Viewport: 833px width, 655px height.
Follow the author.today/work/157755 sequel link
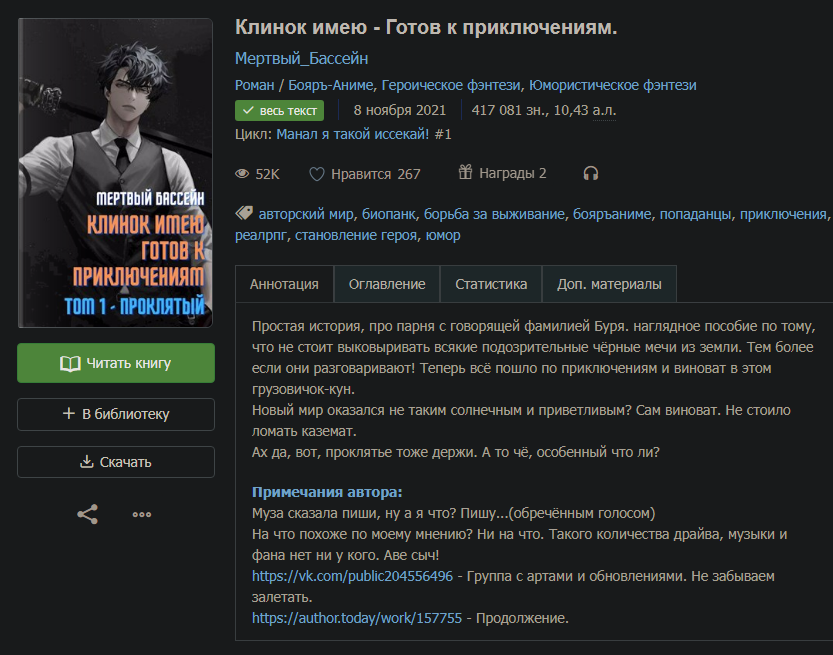[x=357, y=618]
